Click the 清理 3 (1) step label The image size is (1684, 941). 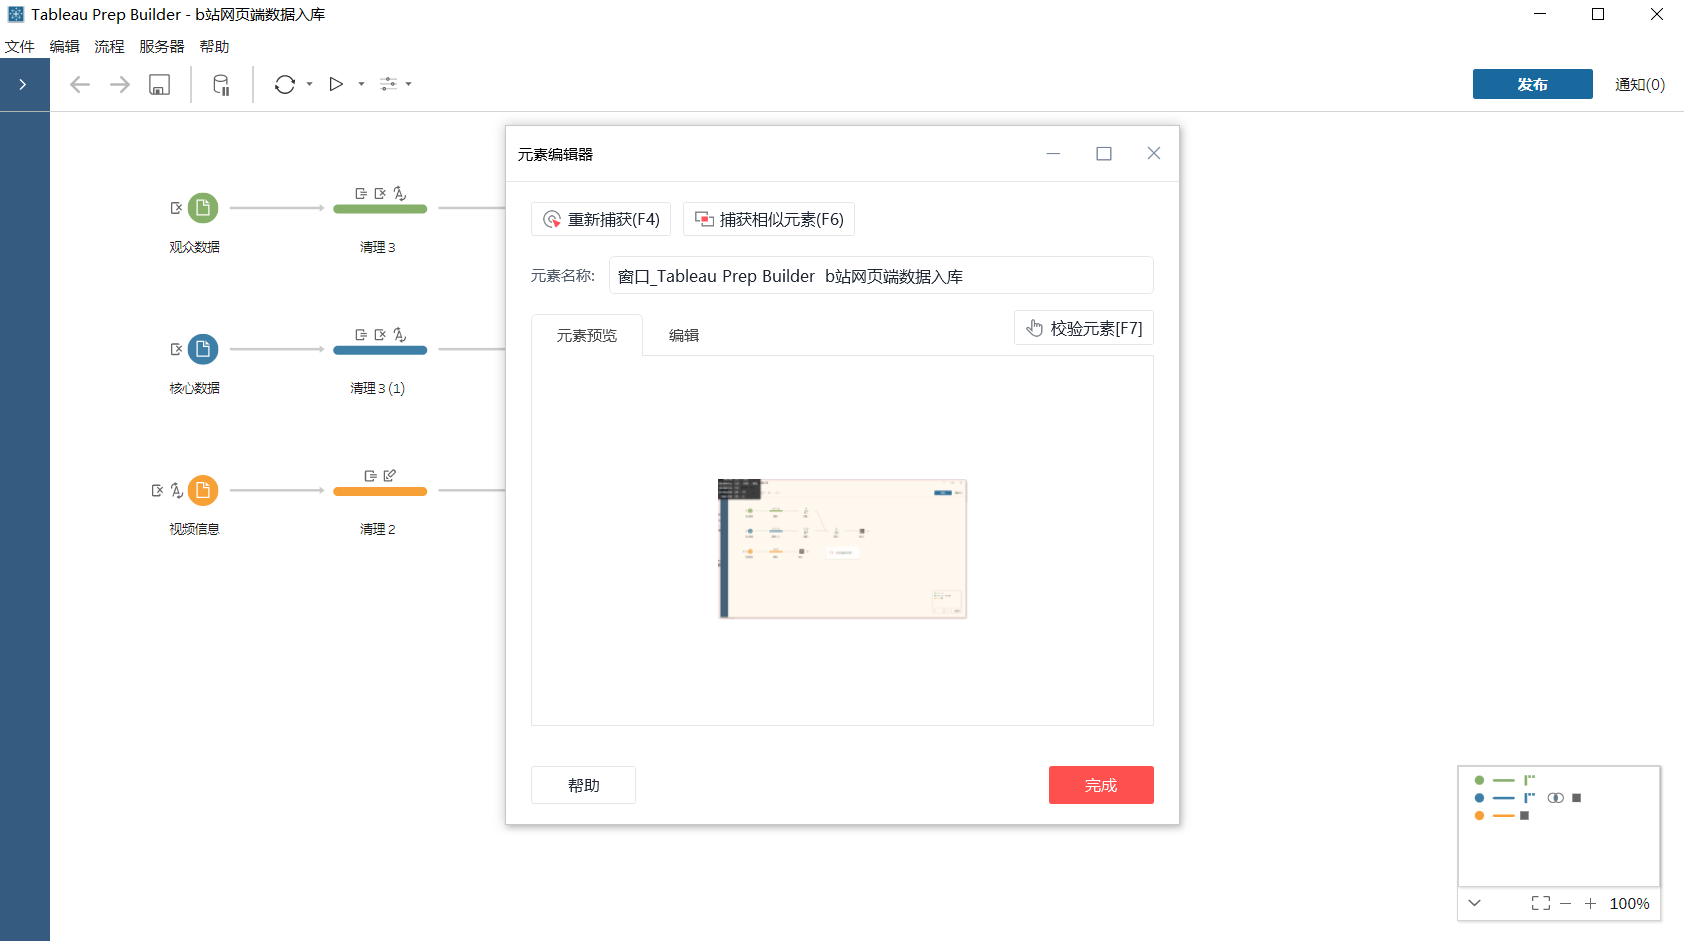click(378, 388)
